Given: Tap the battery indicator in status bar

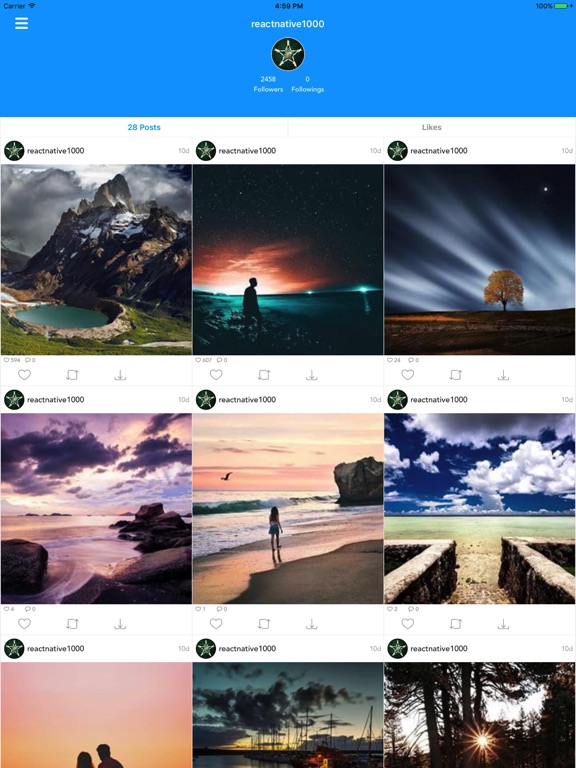Looking at the screenshot, I should (562, 6).
